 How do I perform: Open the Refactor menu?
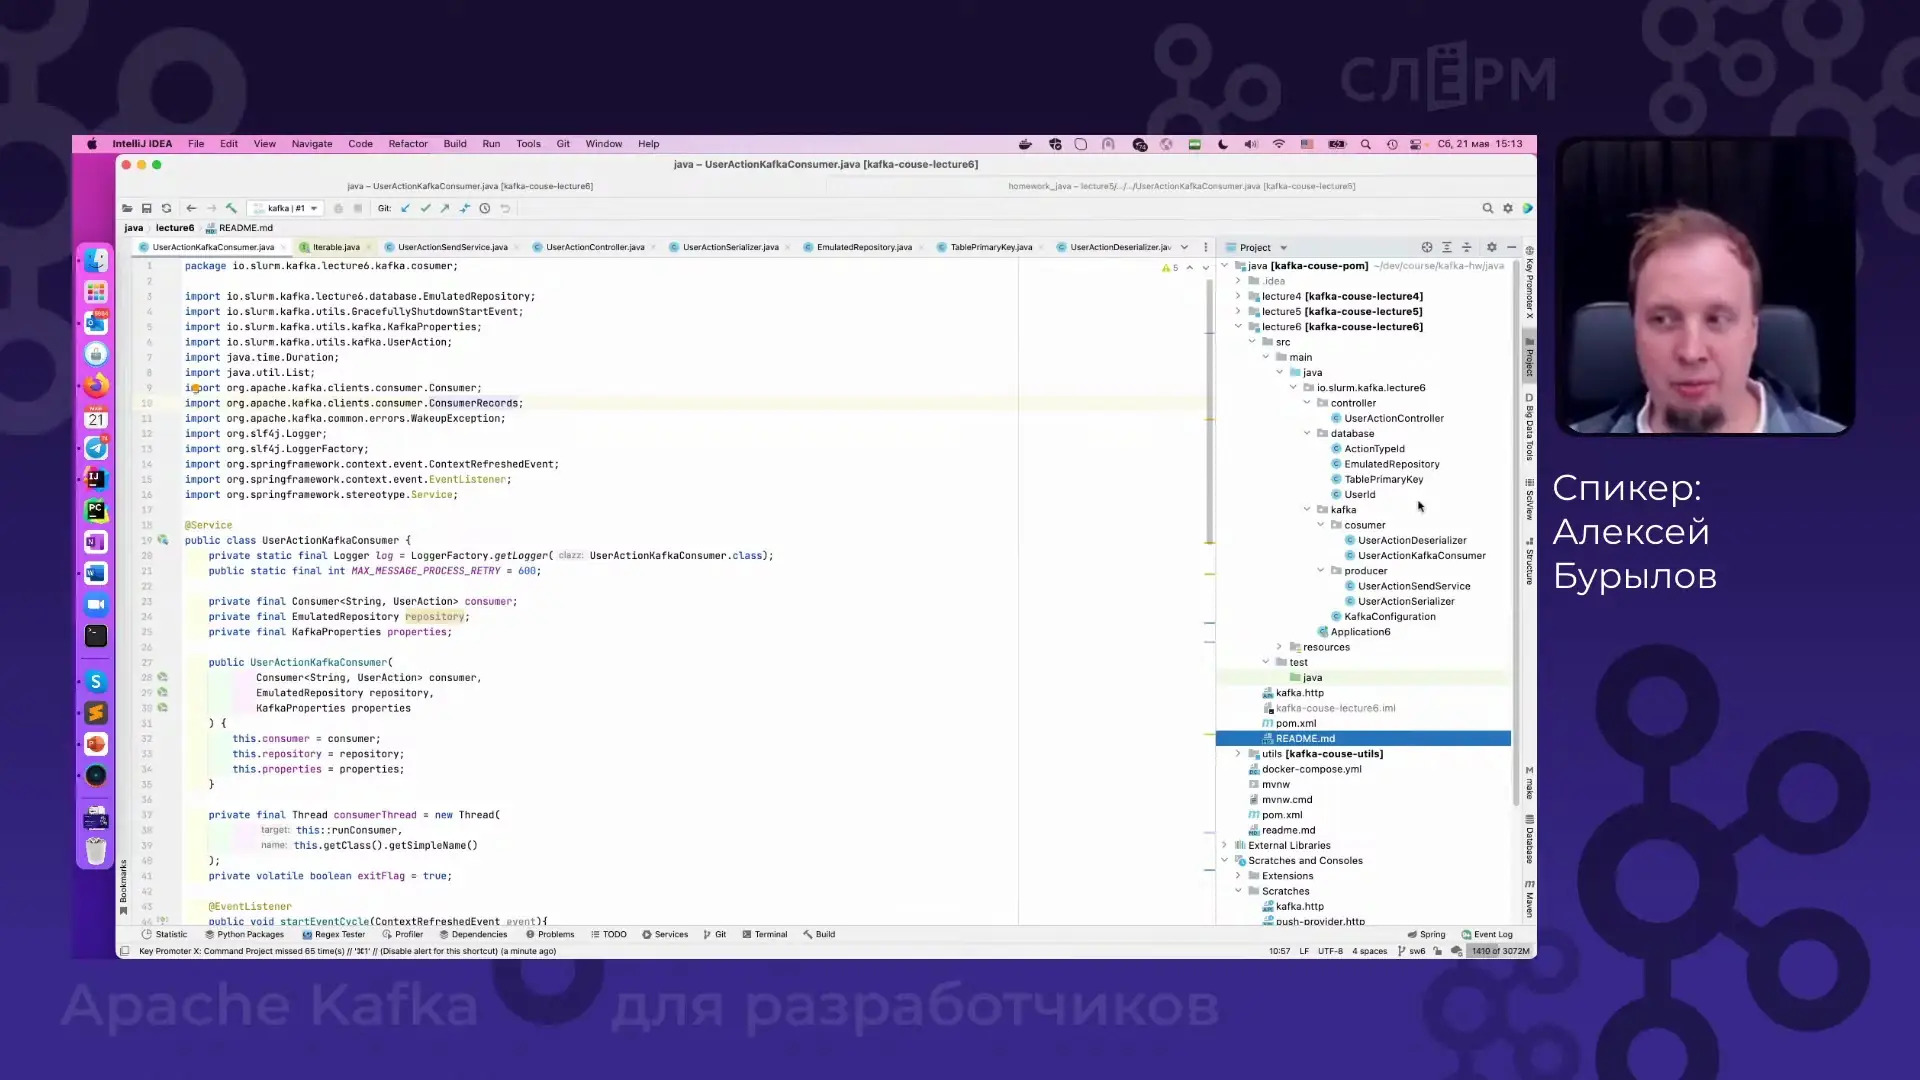[407, 144]
